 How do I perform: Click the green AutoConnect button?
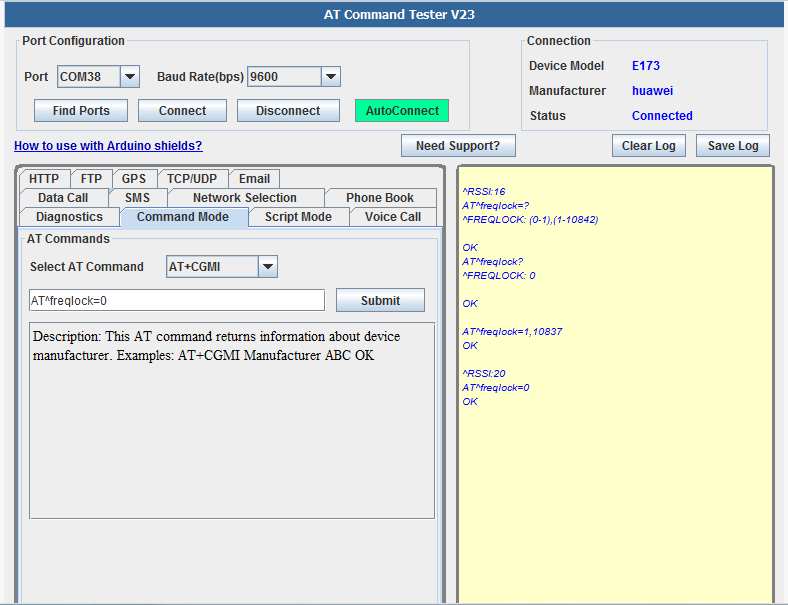point(402,111)
